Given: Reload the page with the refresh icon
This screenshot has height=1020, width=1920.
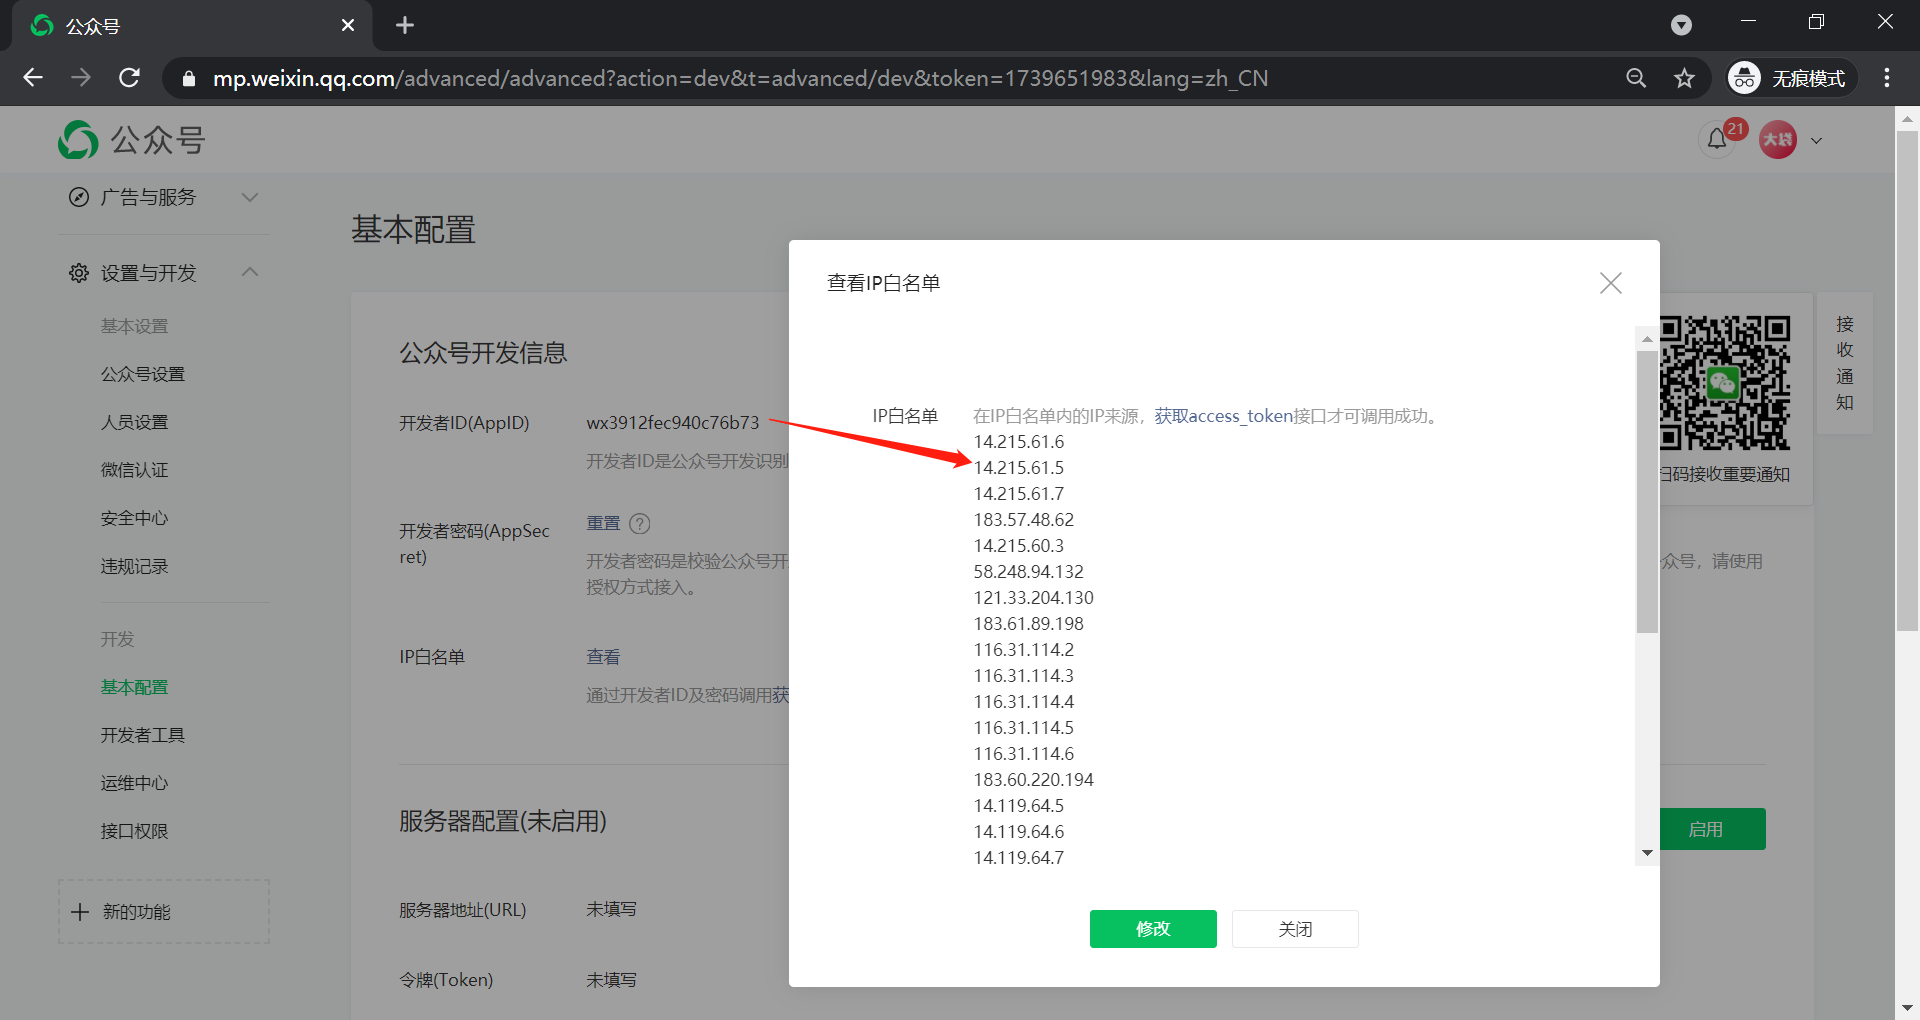Looking at the screenshot, I should coord(129,78).
